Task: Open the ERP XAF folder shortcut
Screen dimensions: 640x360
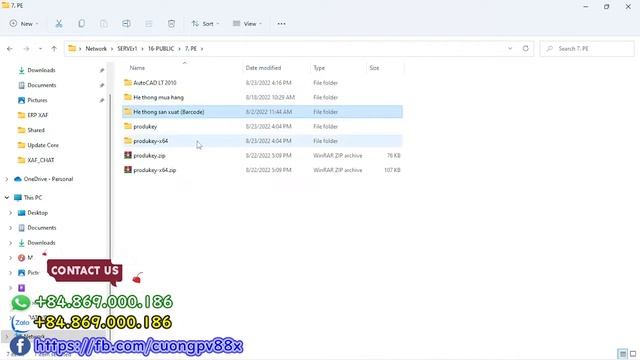Action: point(38,115)
